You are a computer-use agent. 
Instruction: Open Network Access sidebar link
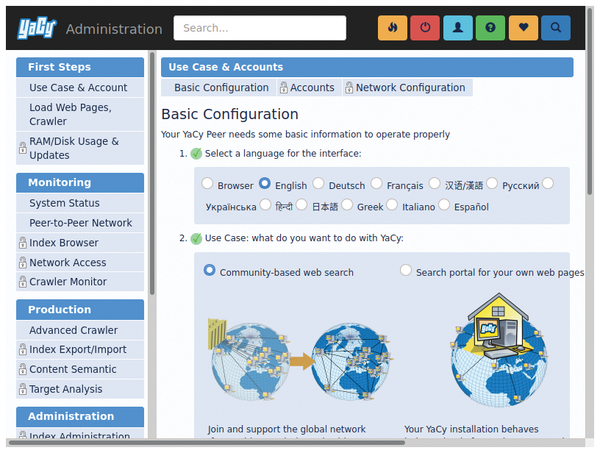[80, 263]
